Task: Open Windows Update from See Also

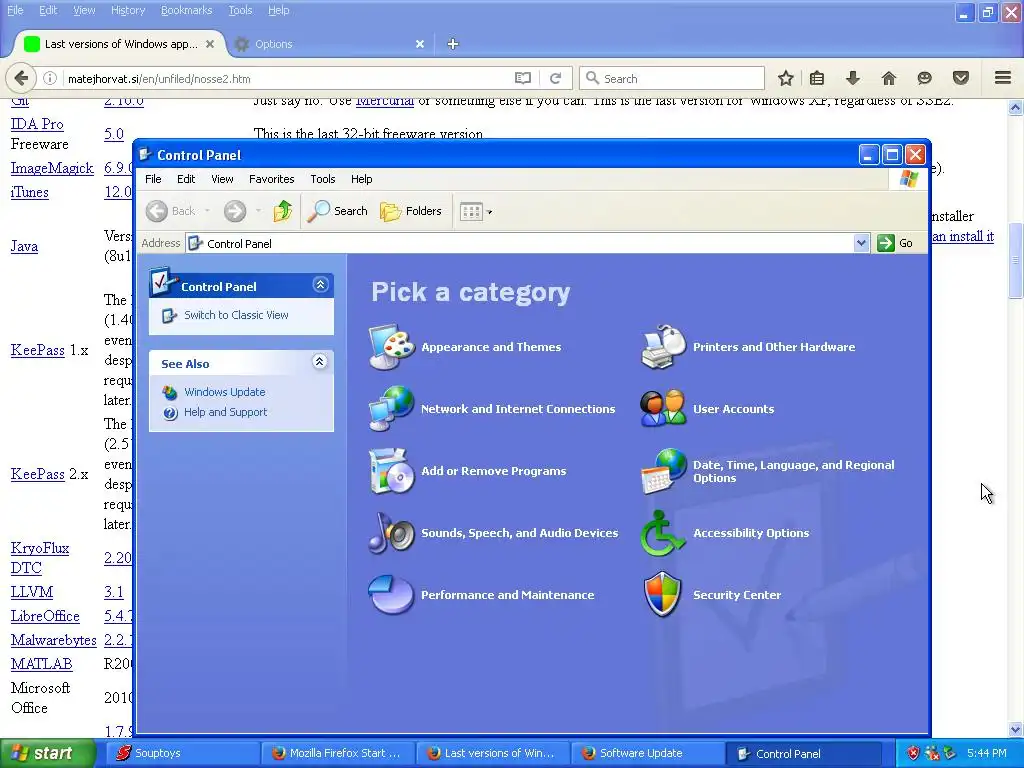Action: point(225,392)
